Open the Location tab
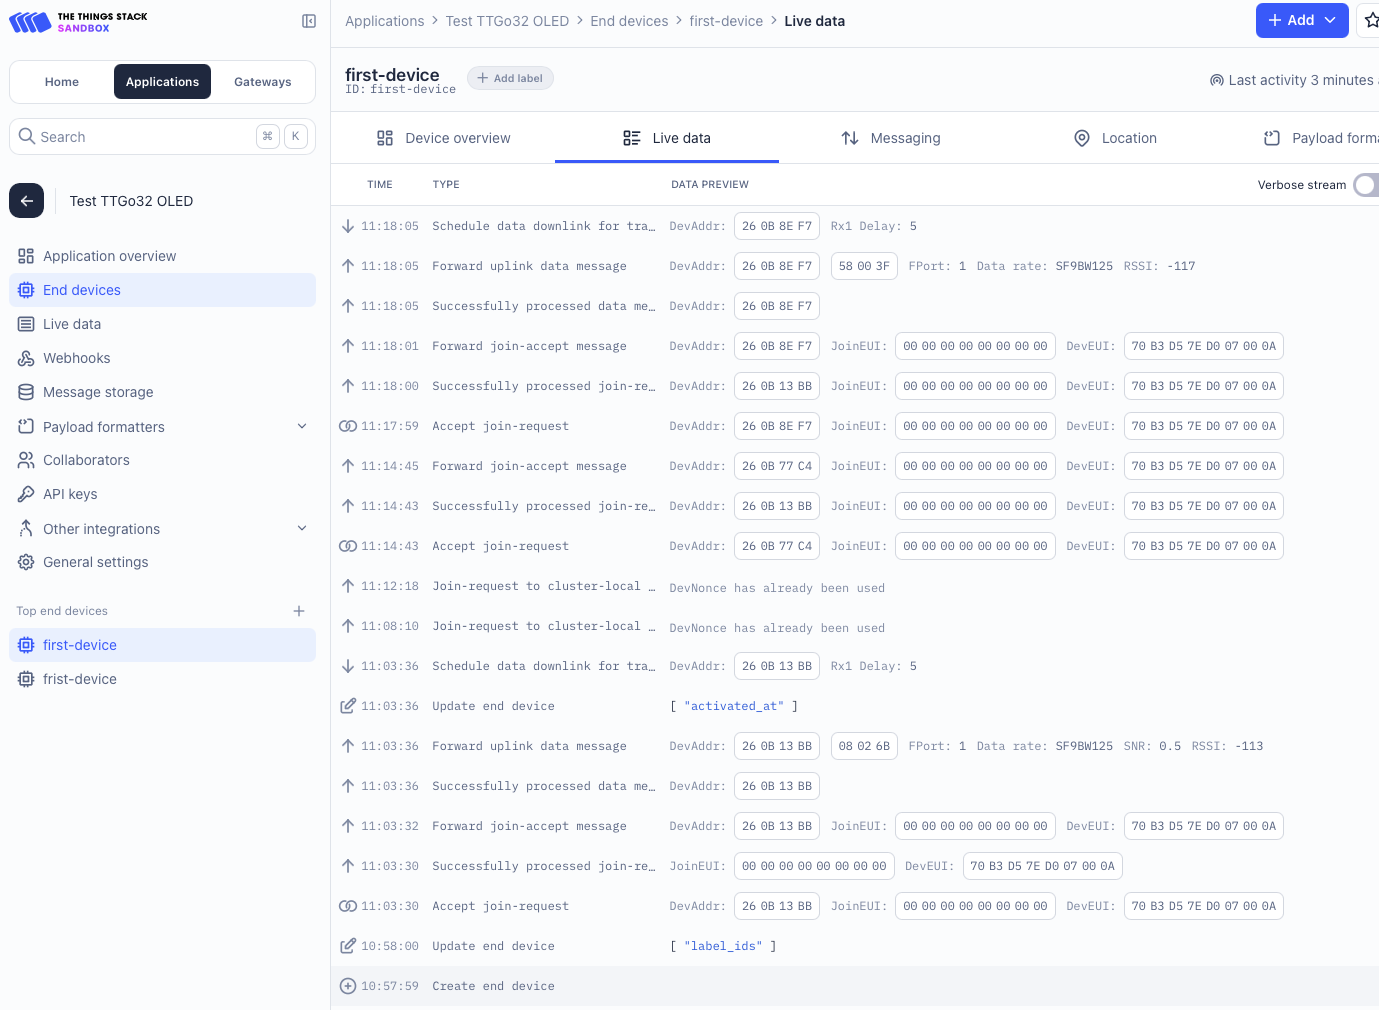The image size is (1379, 1010). coord(1115,138)
